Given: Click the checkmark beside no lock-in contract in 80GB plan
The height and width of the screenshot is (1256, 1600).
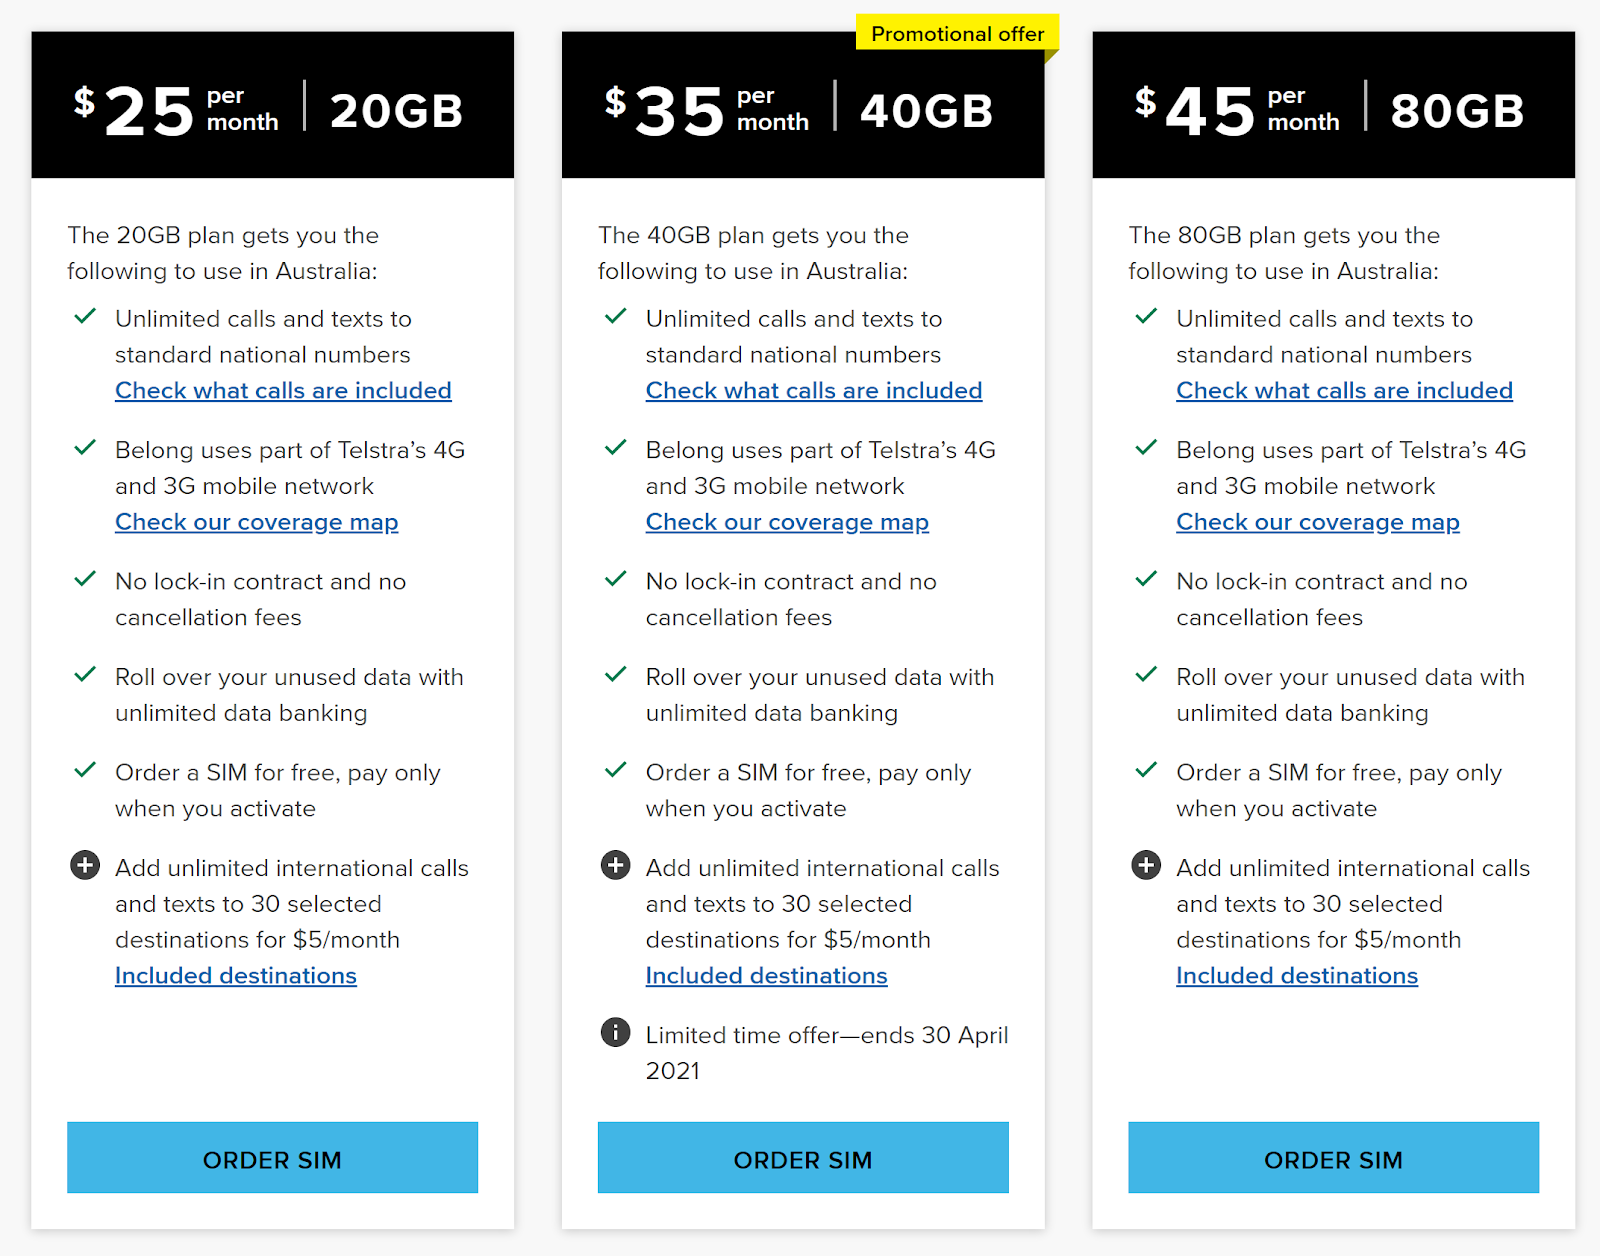Looking at the screenshot, I should click(1146, 578).
